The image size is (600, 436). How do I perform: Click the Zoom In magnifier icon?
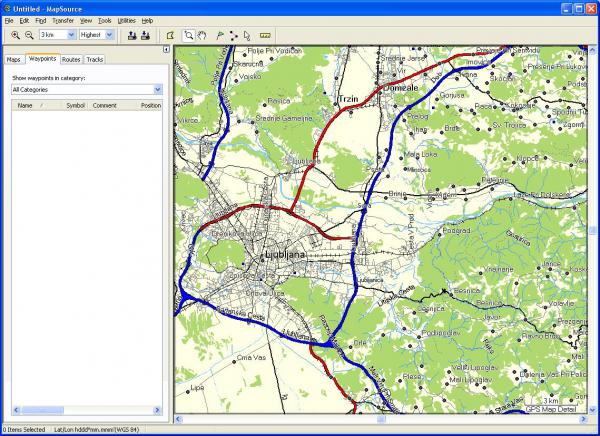(16, 35)
